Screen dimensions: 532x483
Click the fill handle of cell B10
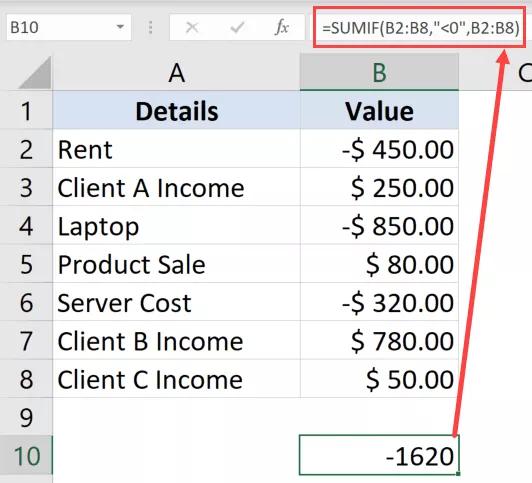[x=458, y=474]
